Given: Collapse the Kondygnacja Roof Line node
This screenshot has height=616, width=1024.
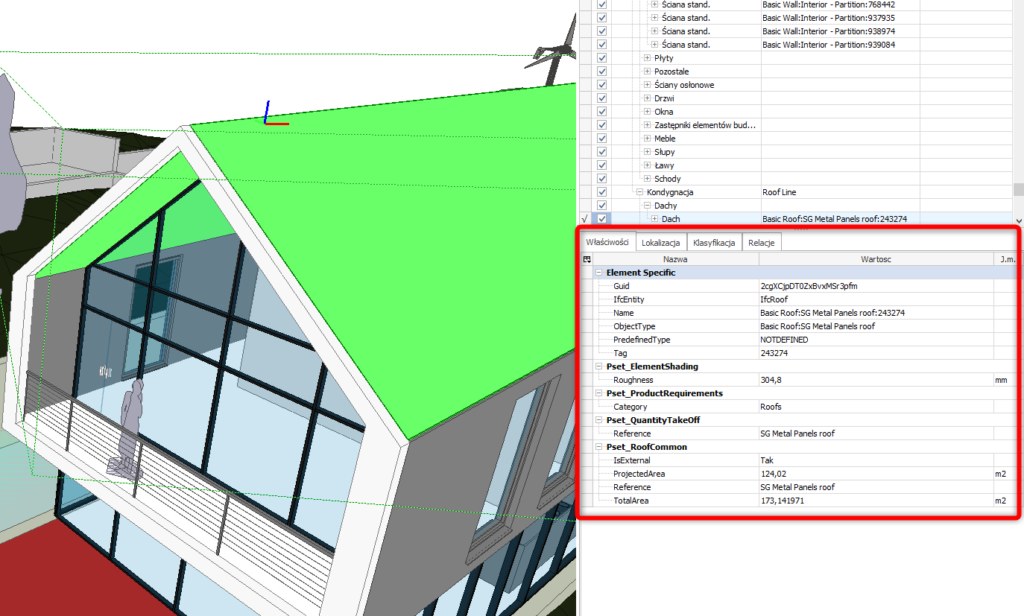Looking at the screenshot, I should click(x=638, y=192).
